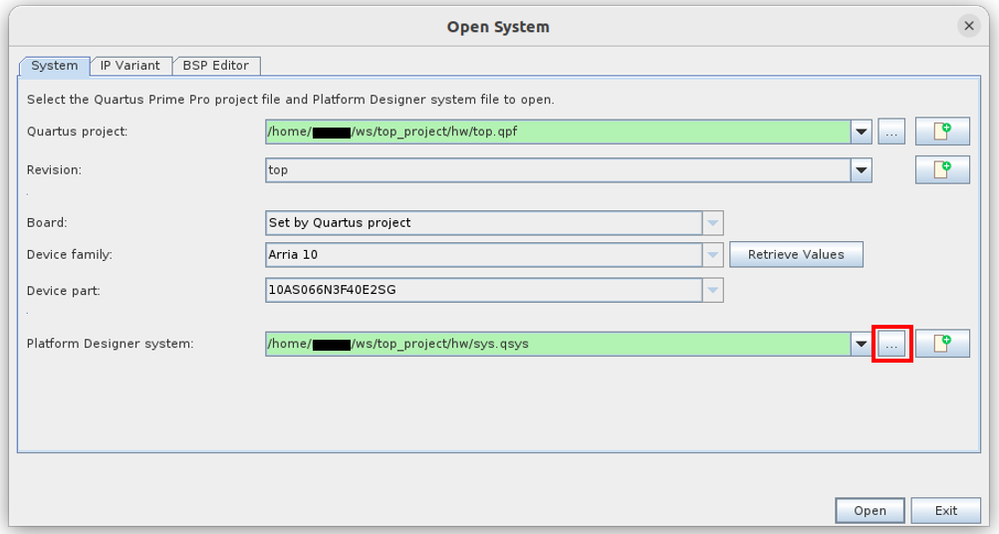The width and height of the screenshot is (999, 534).
Task: Close the Open System dialog
Action: 968,26
